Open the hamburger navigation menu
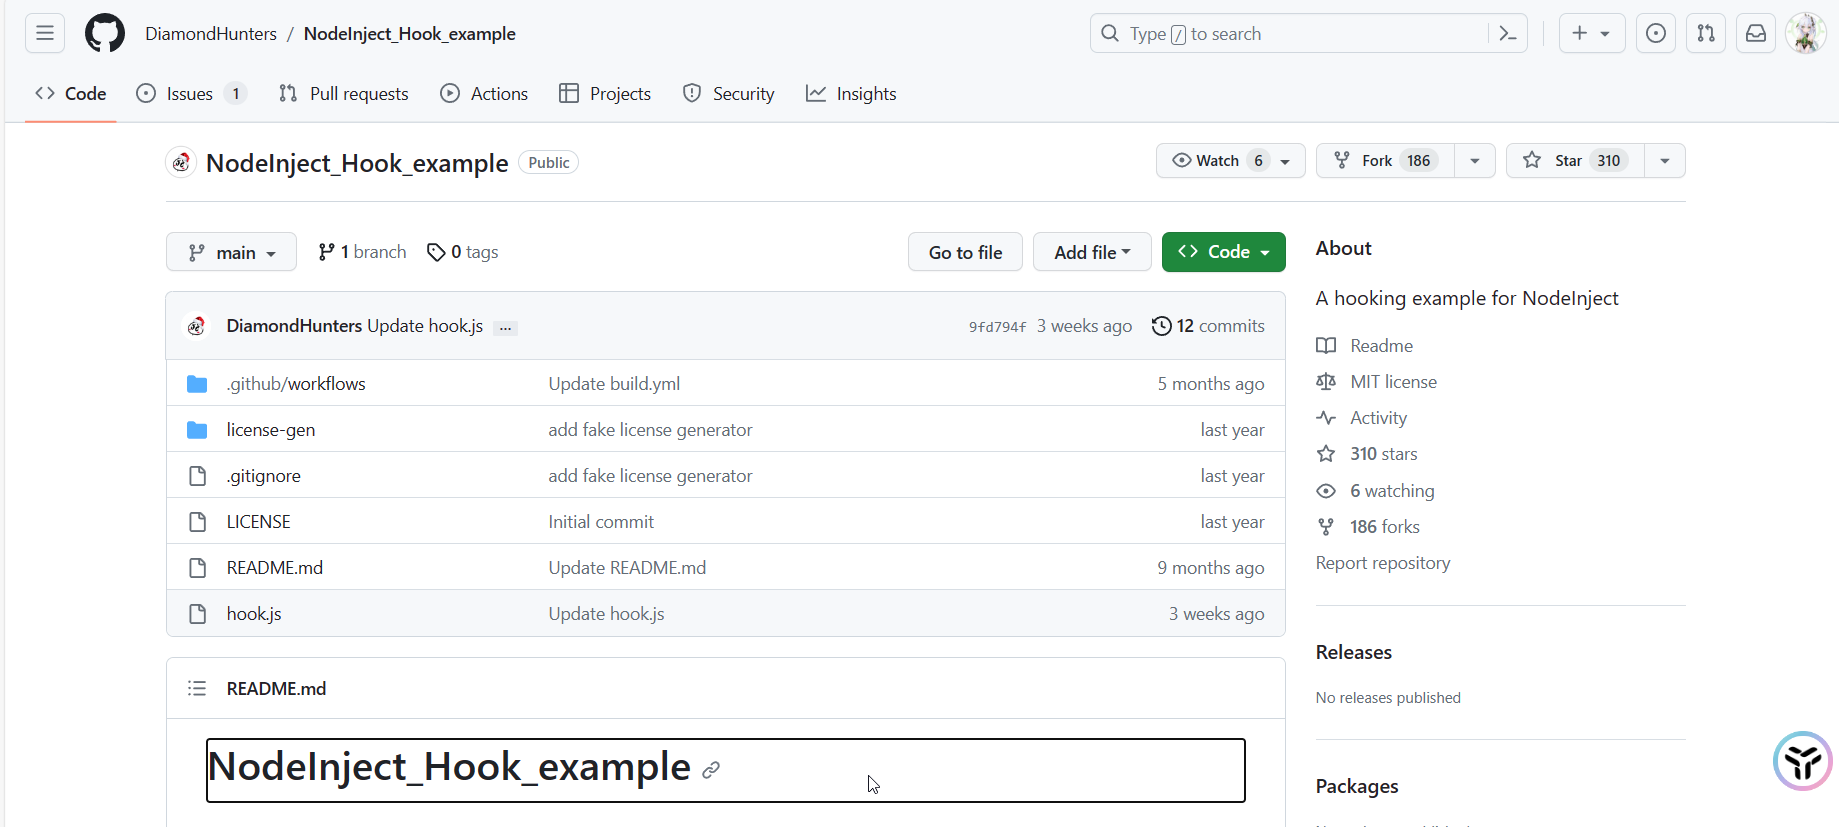The height and width of the screenshot is (827, 1839). point(45,33)
